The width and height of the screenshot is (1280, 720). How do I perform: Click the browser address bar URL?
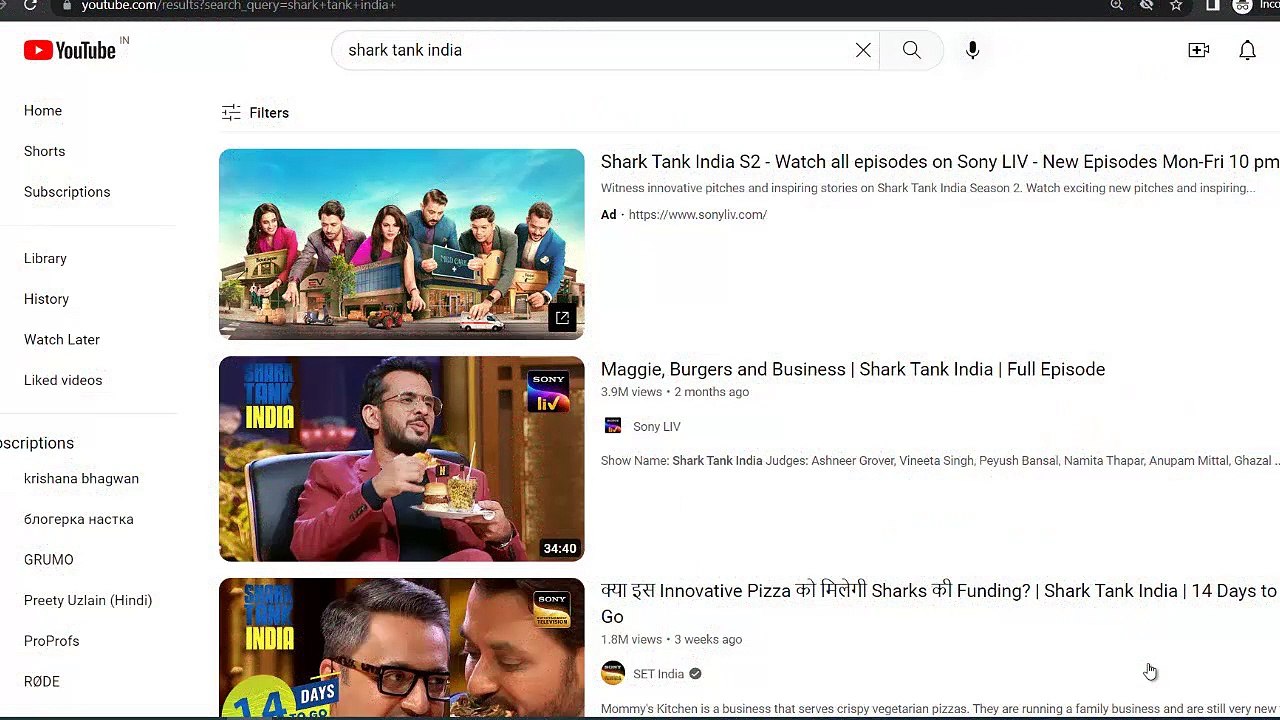238,5
